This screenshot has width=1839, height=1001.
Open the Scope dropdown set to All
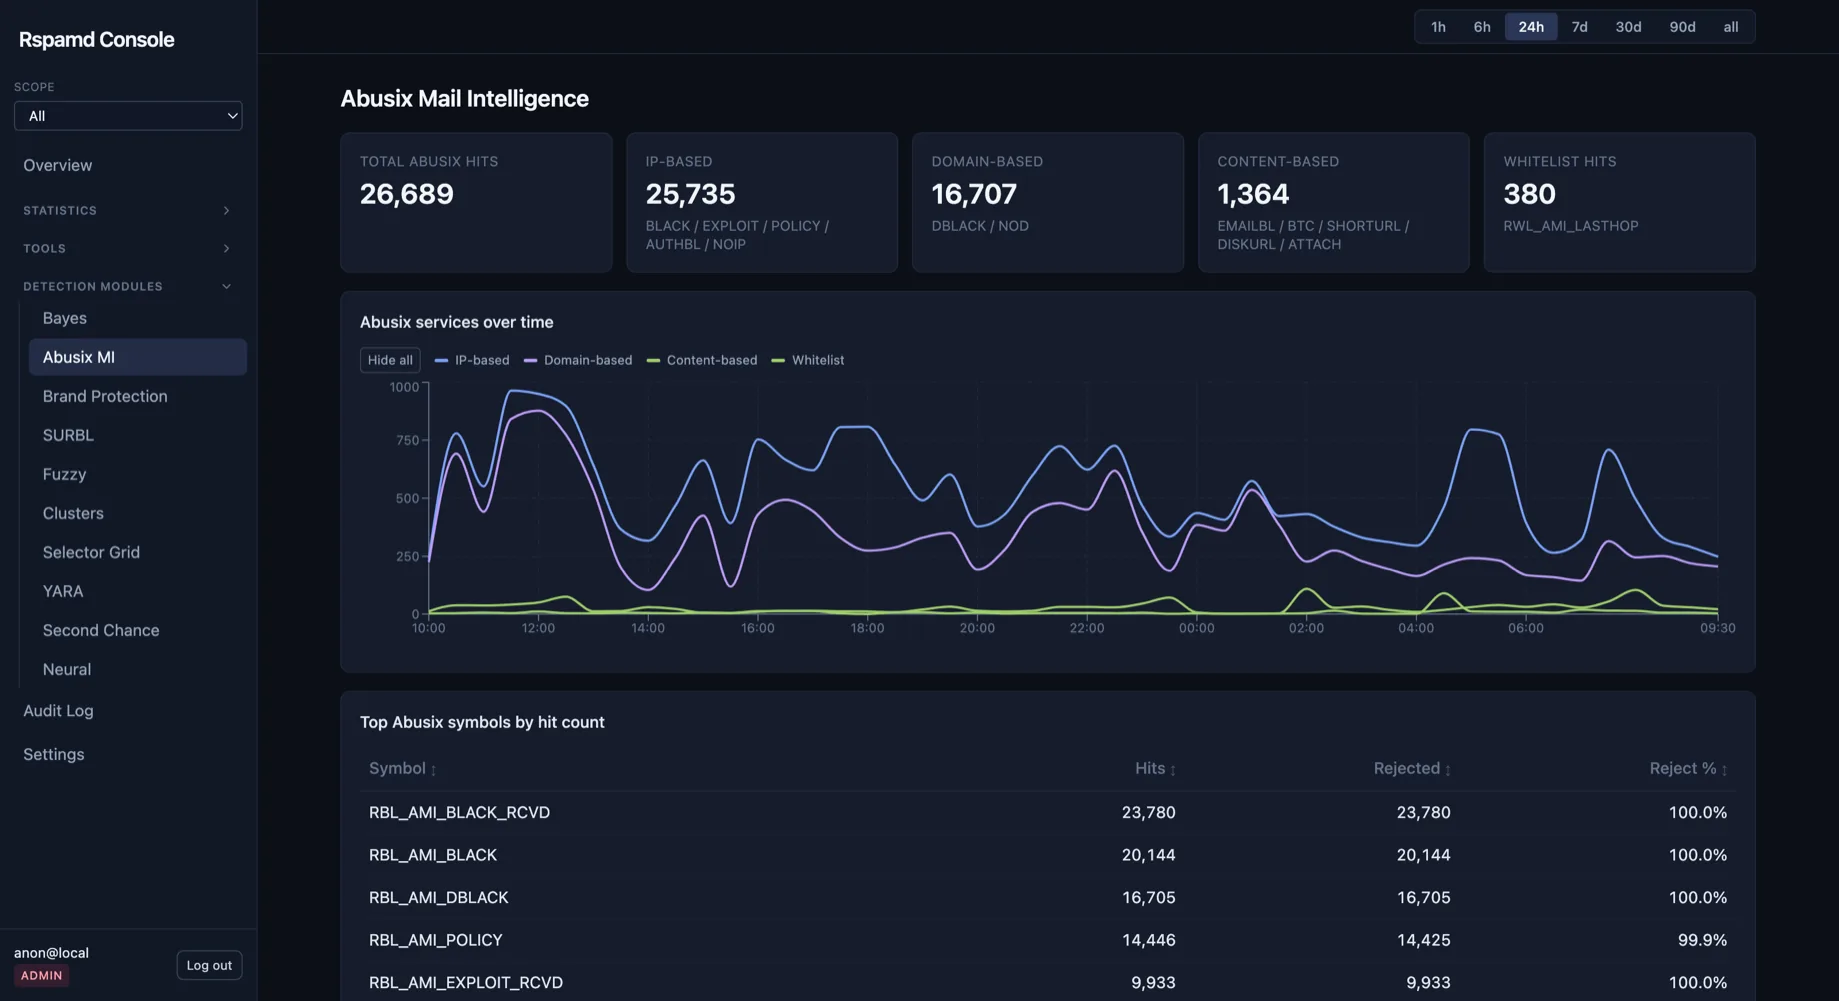(x=128, y=116)
